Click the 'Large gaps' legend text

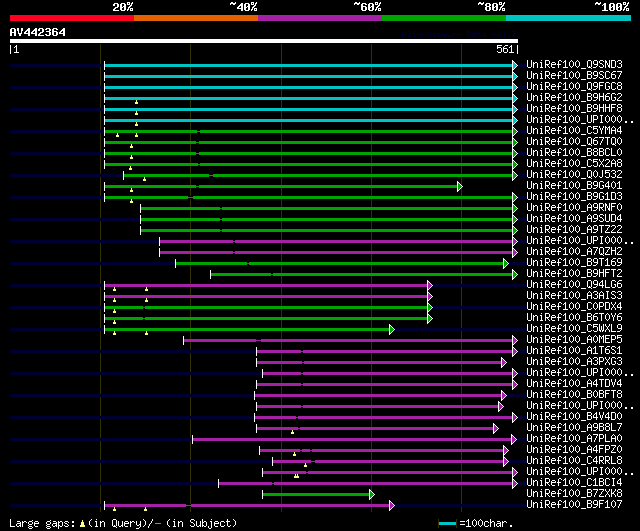pos(42,523)
